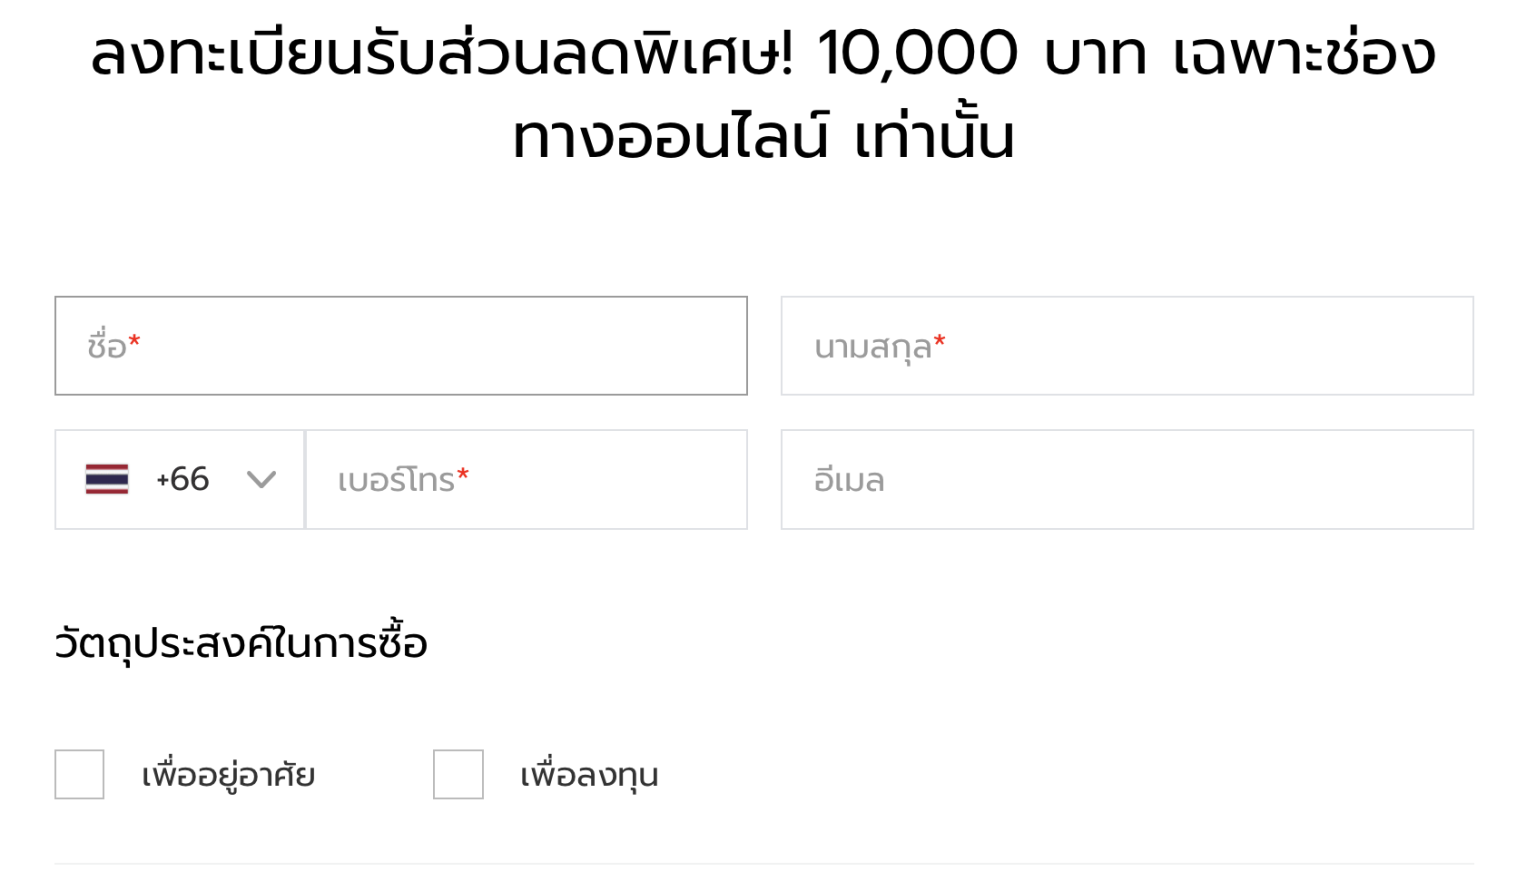Click the ทางออนไลน์ เท่านั้น heading line

tap(764, 138)
